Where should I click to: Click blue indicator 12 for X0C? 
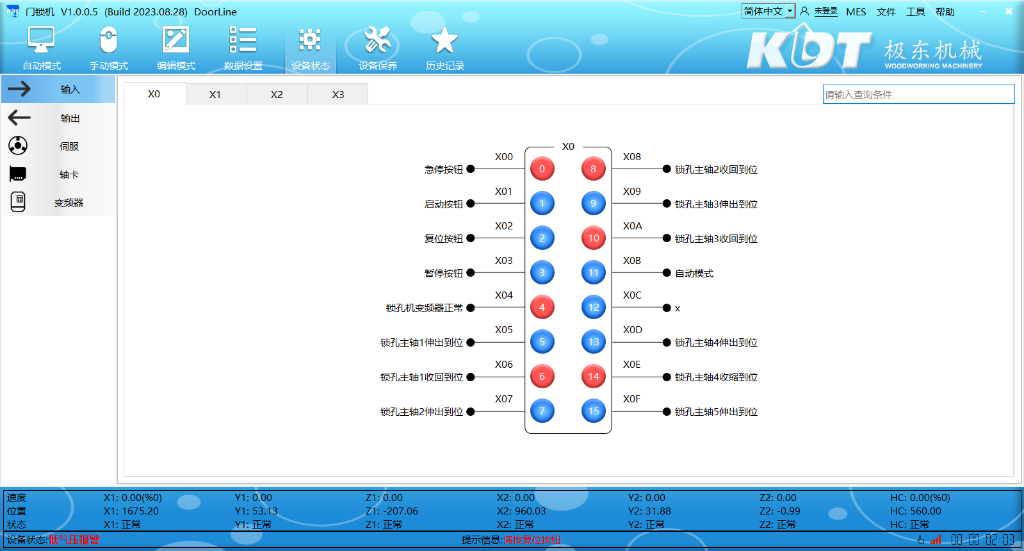click(594, 308)
